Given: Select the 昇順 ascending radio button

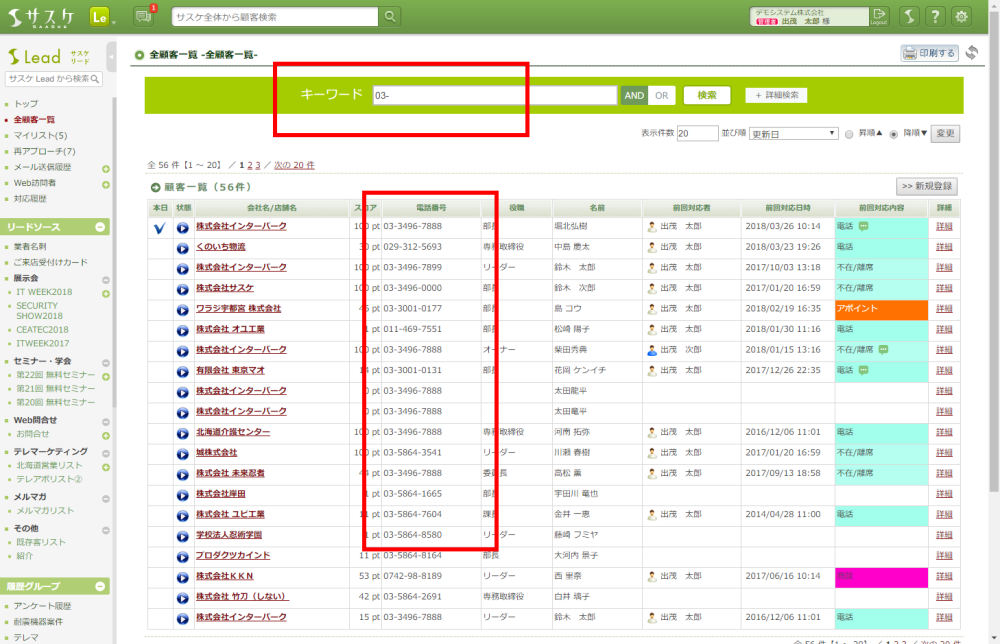Looking at the screenshot, I should (850, 133).
